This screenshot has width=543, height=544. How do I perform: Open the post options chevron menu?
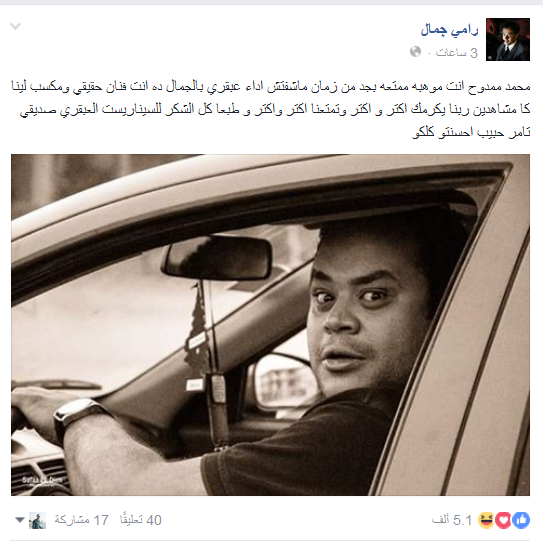[15, 26]
